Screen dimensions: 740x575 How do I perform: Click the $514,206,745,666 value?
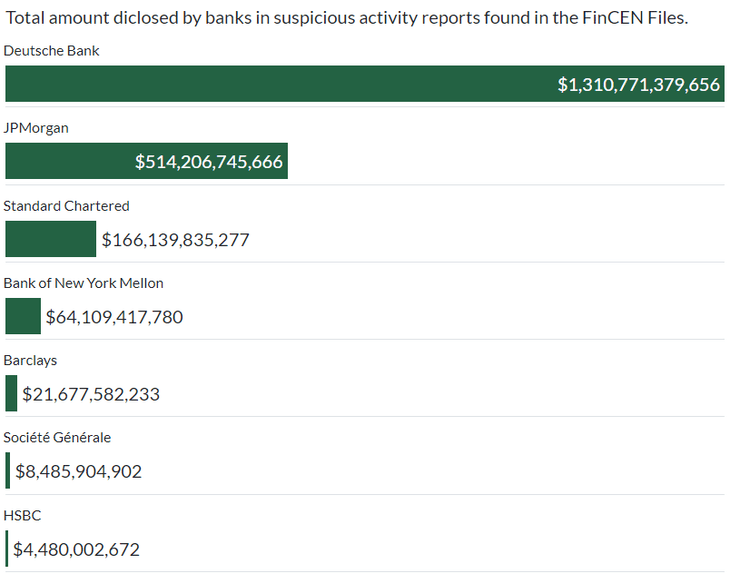(x=209, y=162)
